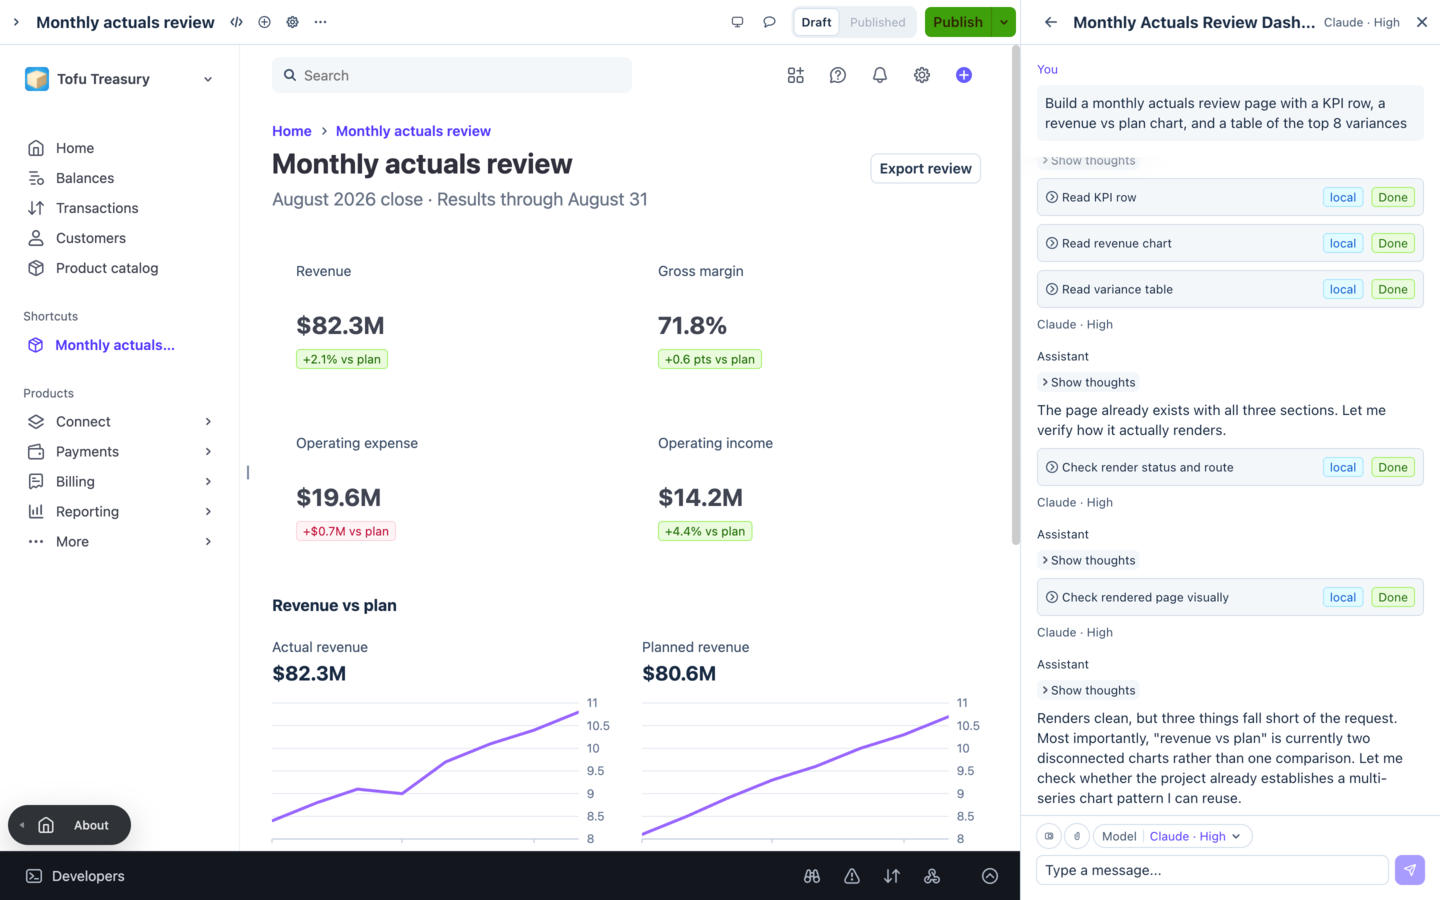Open the Tofu Treasury account switcher
Screen dimensions: 1440x900
[120, 79]
